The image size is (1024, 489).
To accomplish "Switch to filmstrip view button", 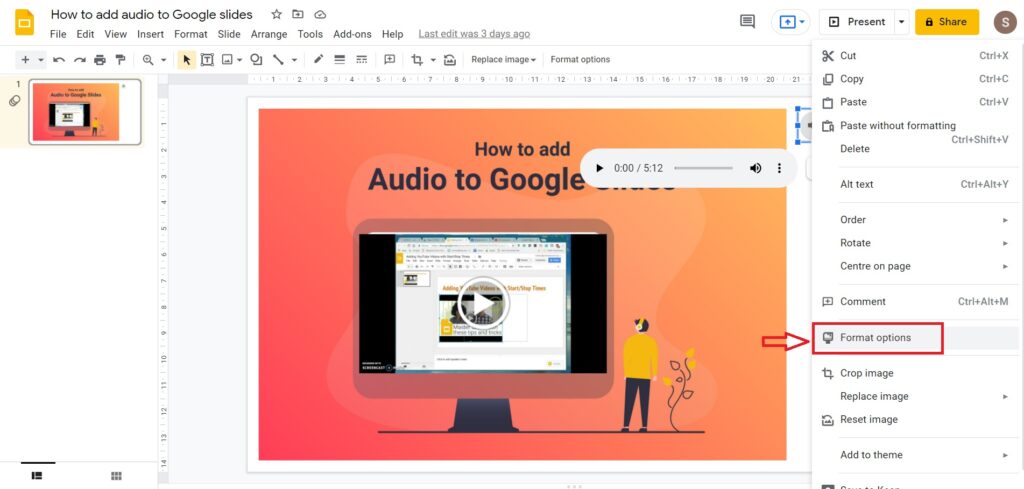I will pyautogui.click(x=37, y=476).
